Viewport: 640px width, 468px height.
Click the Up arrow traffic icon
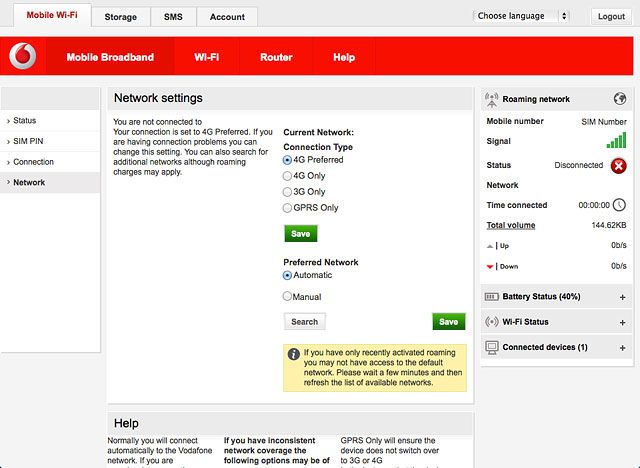pos(490,246)
